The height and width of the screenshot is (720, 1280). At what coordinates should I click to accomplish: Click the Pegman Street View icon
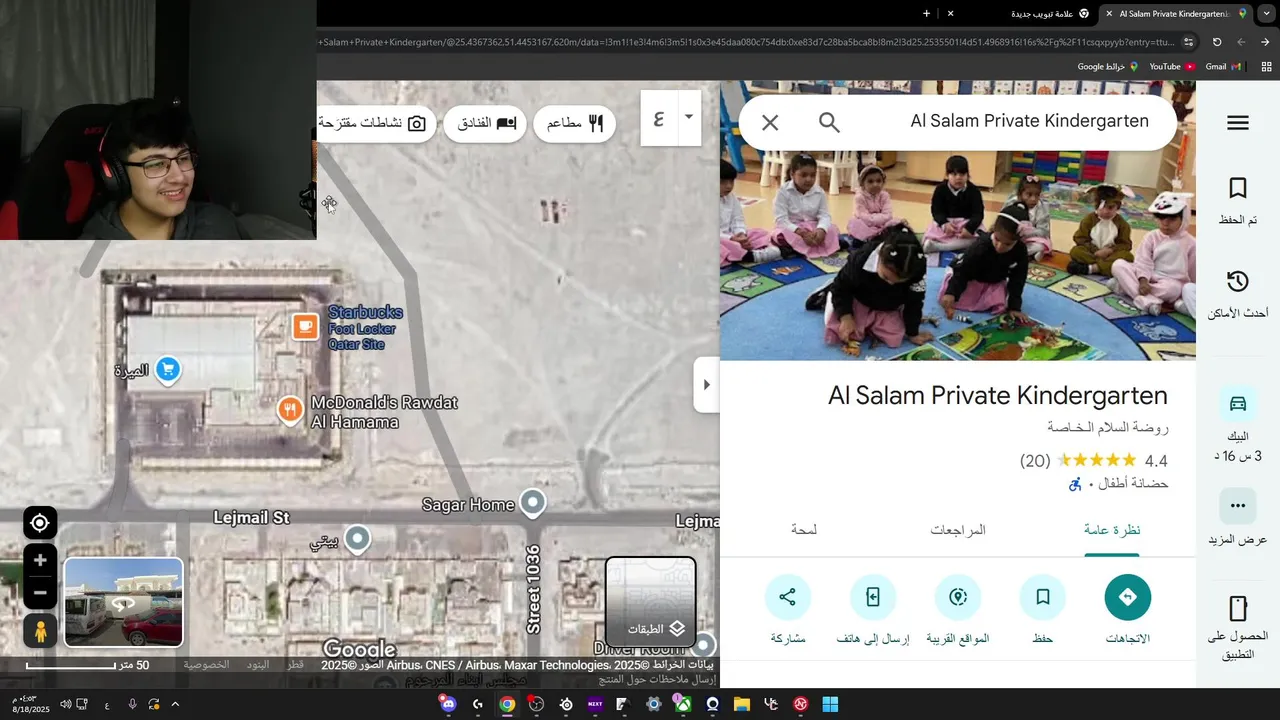point(40,631)
